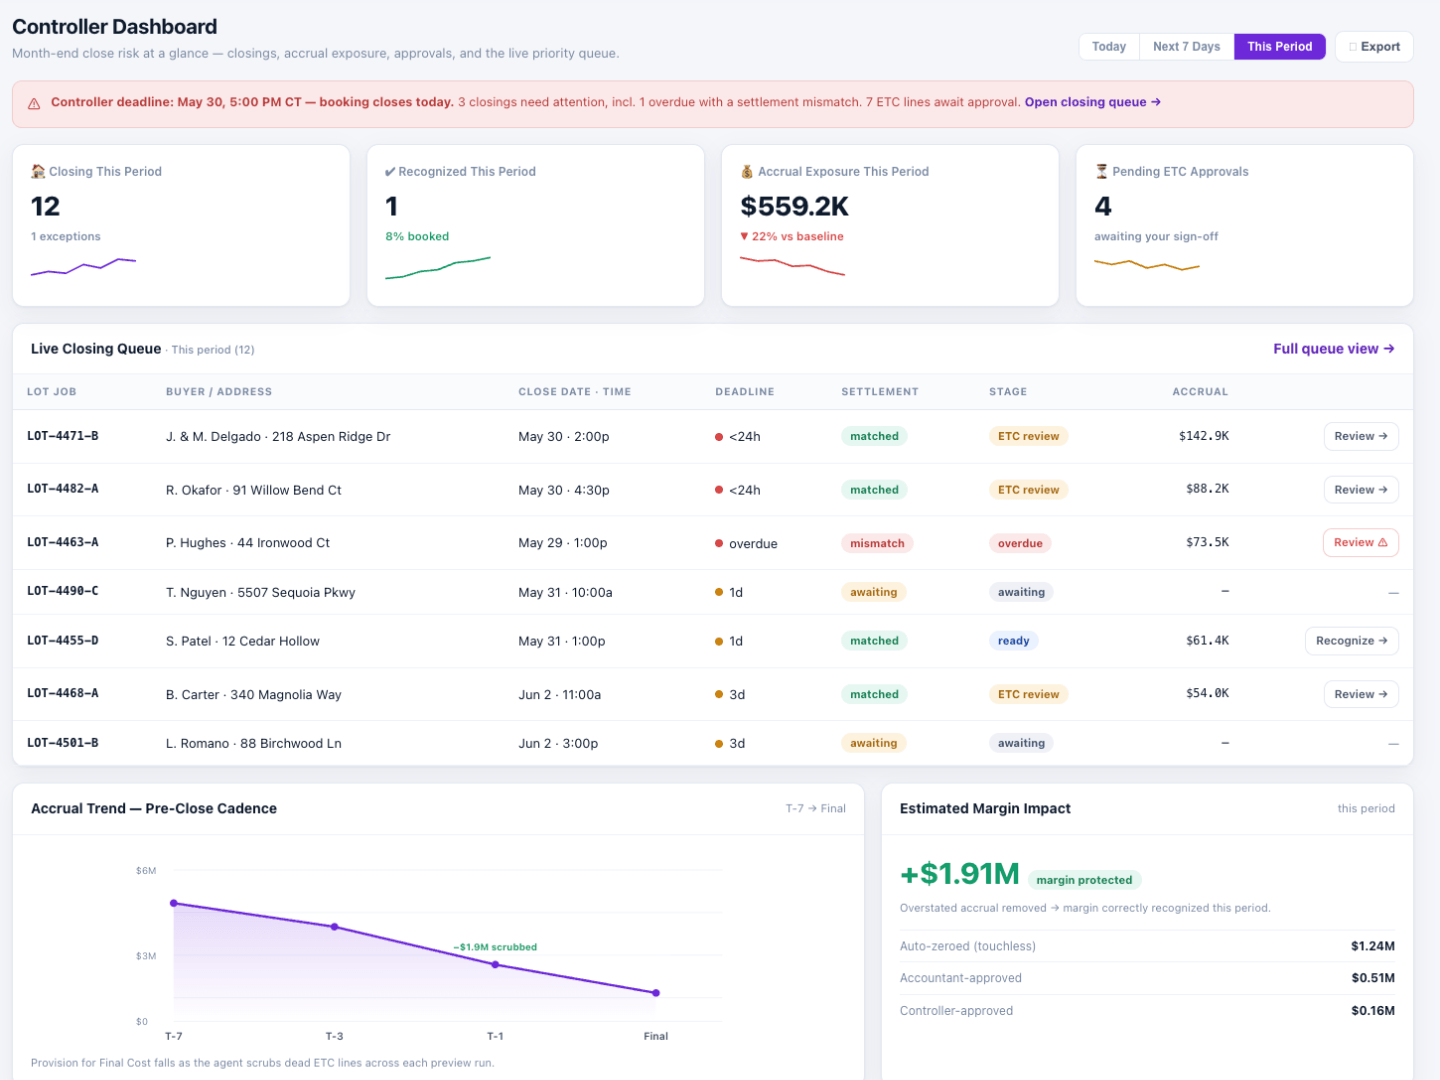Click the awaiting settlement badge for T. Nguyen
The width and height of the screenshot is (1440, 1080).
point(873,593)
